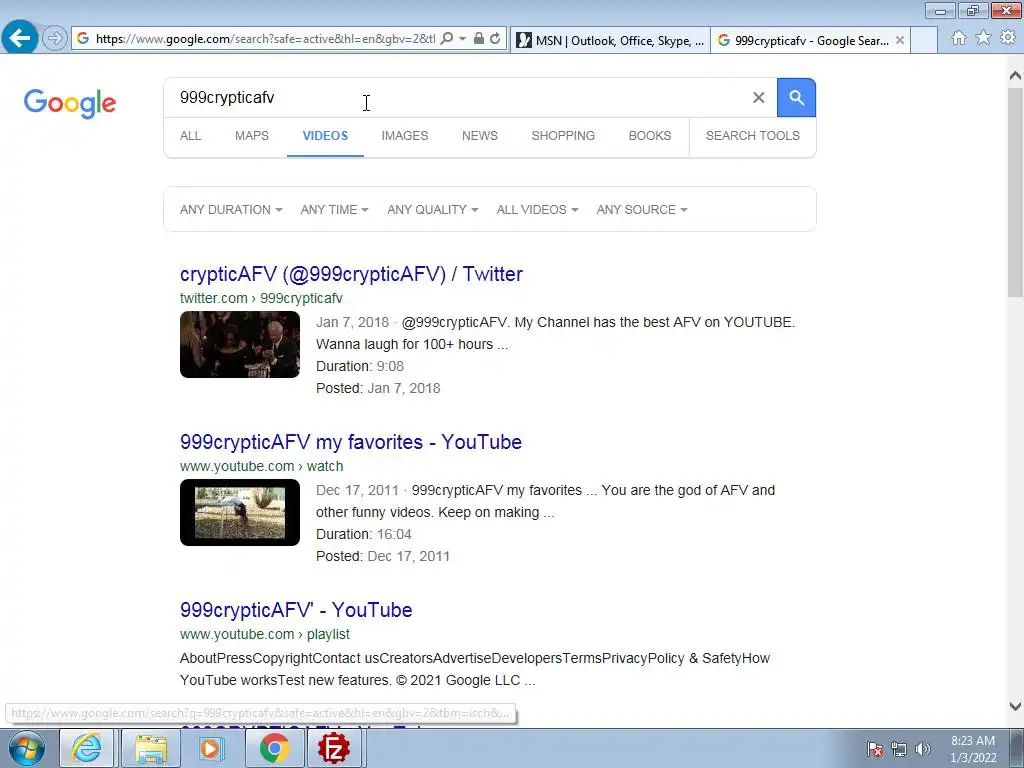The image size is (1024, 768).
Task: Open the Twitter video thumbnail
Action: tap(240, 344)
